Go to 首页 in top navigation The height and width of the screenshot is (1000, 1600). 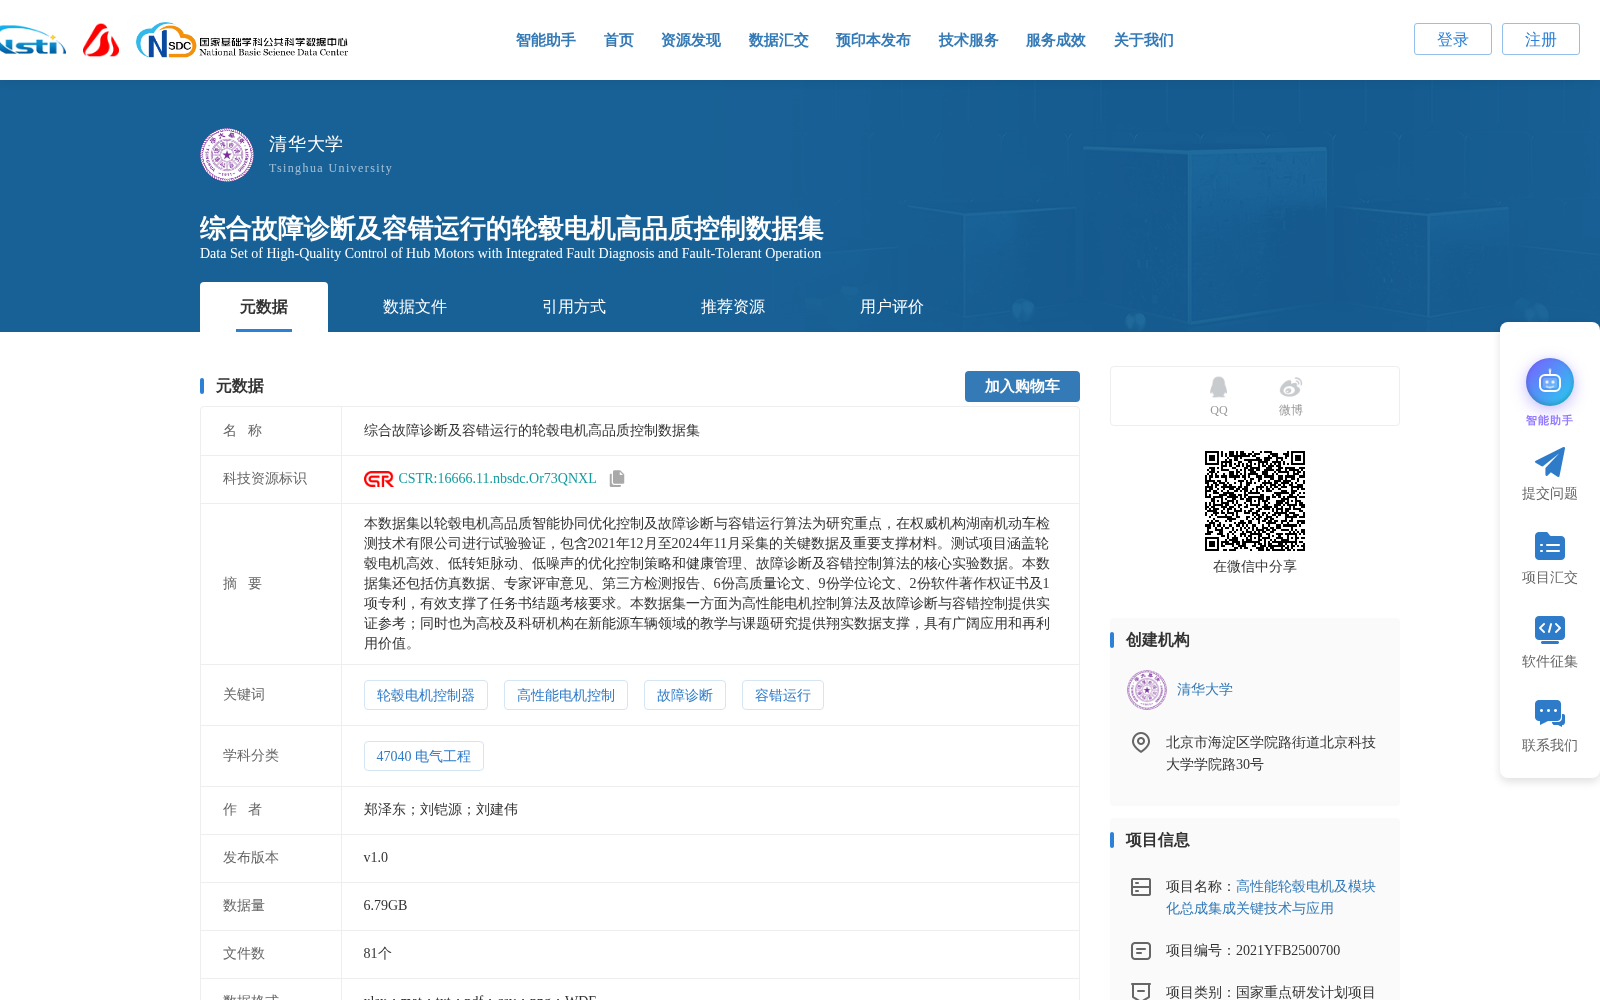tap(619, 40)
